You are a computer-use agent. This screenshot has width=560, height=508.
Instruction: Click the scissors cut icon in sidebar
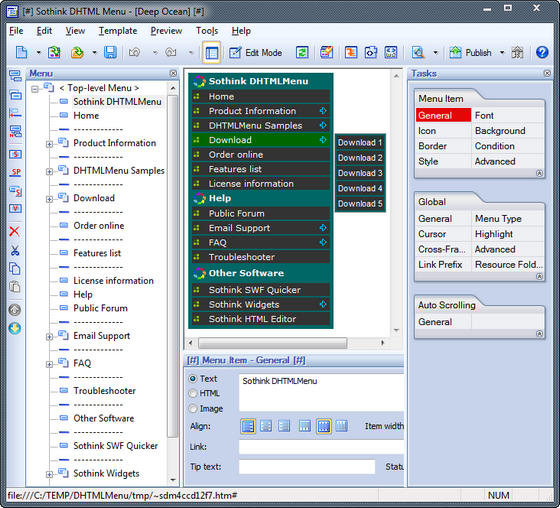15,250
